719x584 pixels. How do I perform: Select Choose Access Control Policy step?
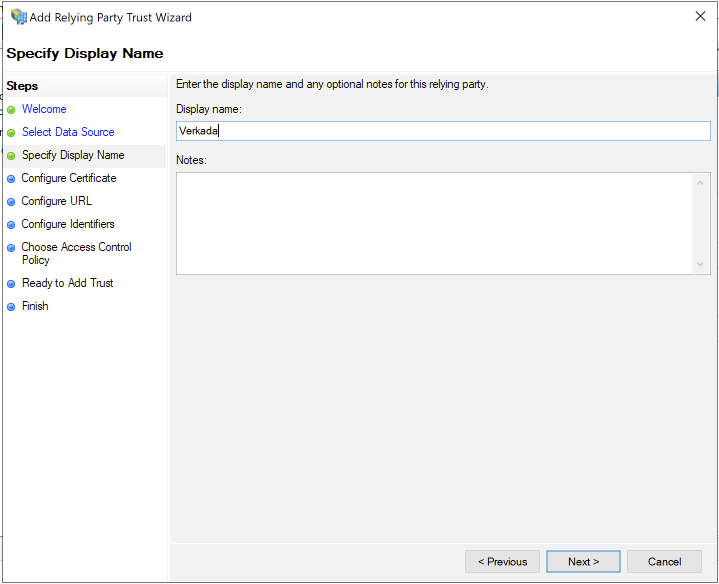pyautogui.click(x=76, y=253)
